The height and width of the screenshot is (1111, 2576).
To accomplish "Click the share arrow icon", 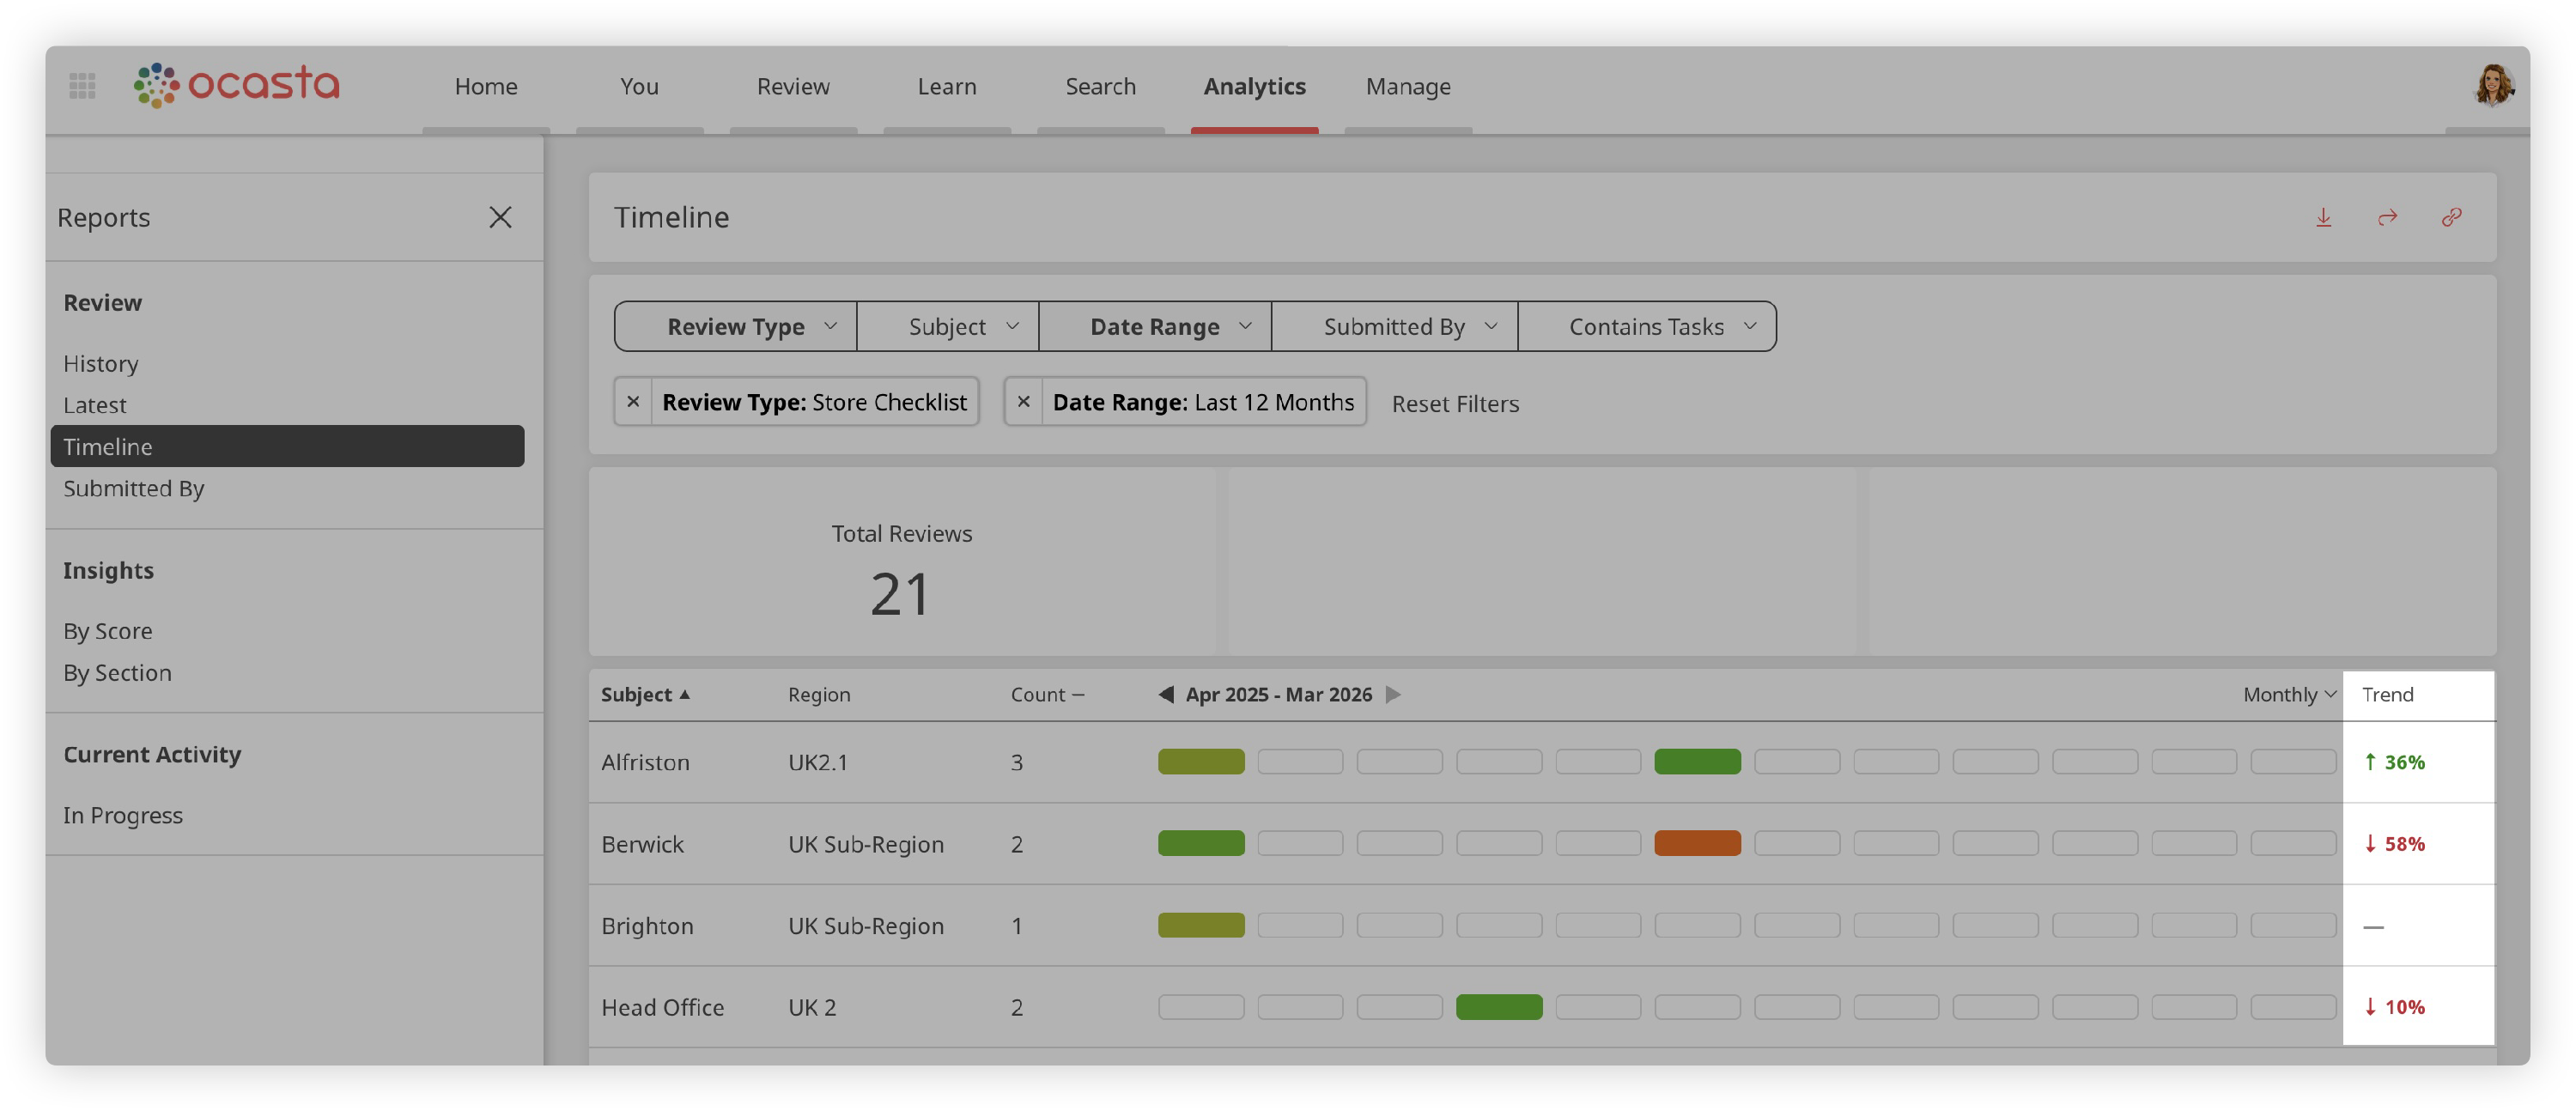I will [2387, 217].
